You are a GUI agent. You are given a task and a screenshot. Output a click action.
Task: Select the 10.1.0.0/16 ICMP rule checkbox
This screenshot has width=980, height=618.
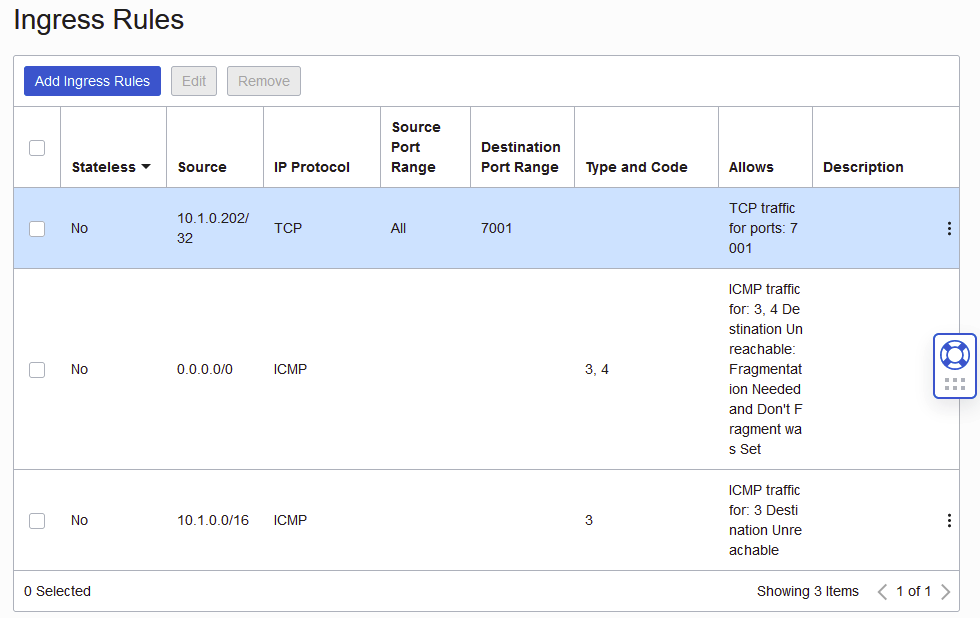[x=37, y=520]
